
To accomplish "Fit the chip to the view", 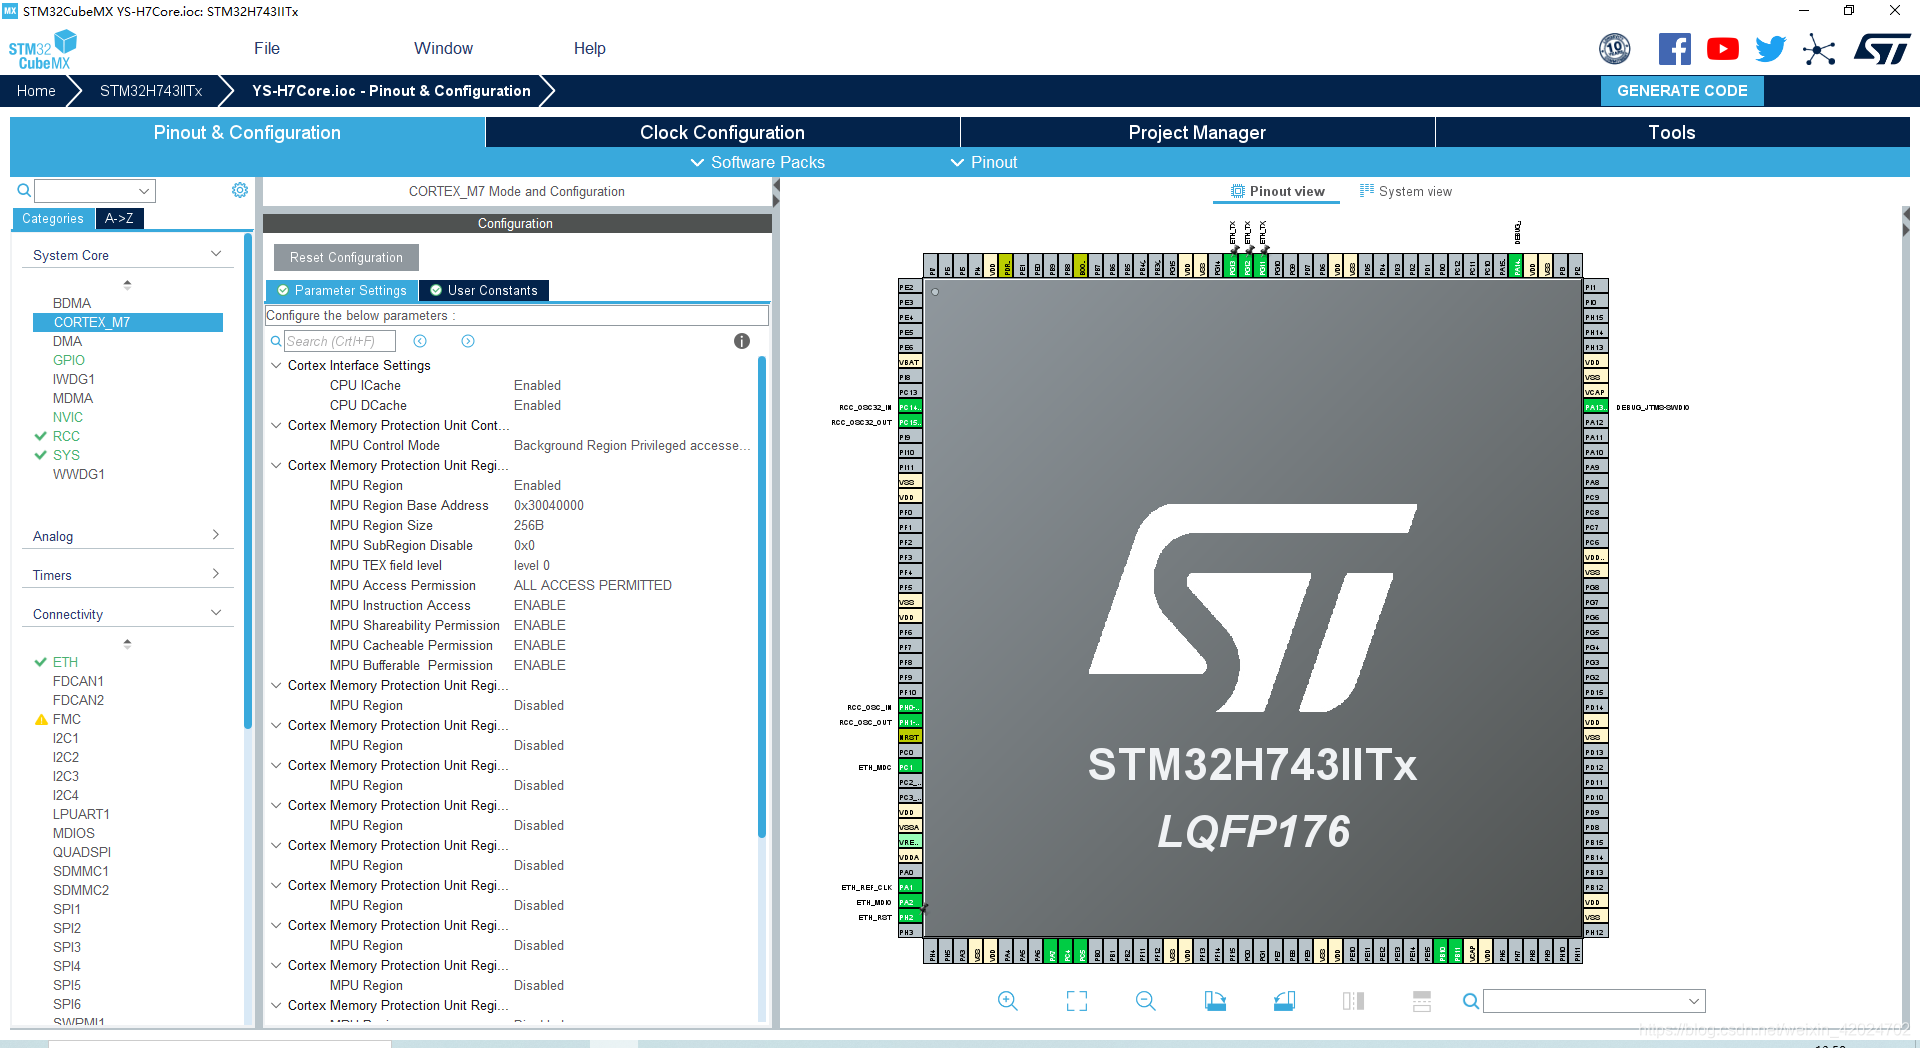I will (x=1076, y=1001).
